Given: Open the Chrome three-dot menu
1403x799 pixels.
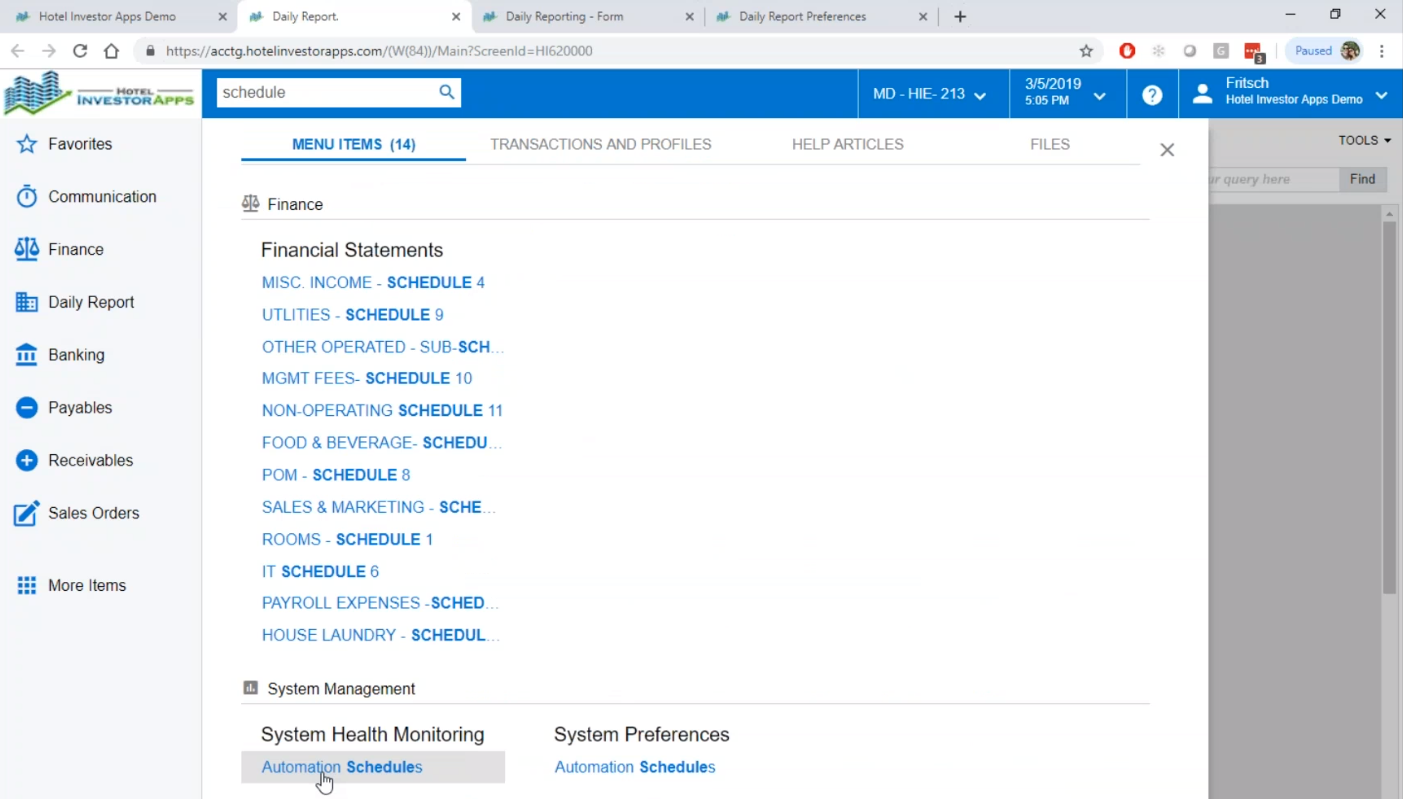Looking at the screenshot, I should click(1383, 51).
